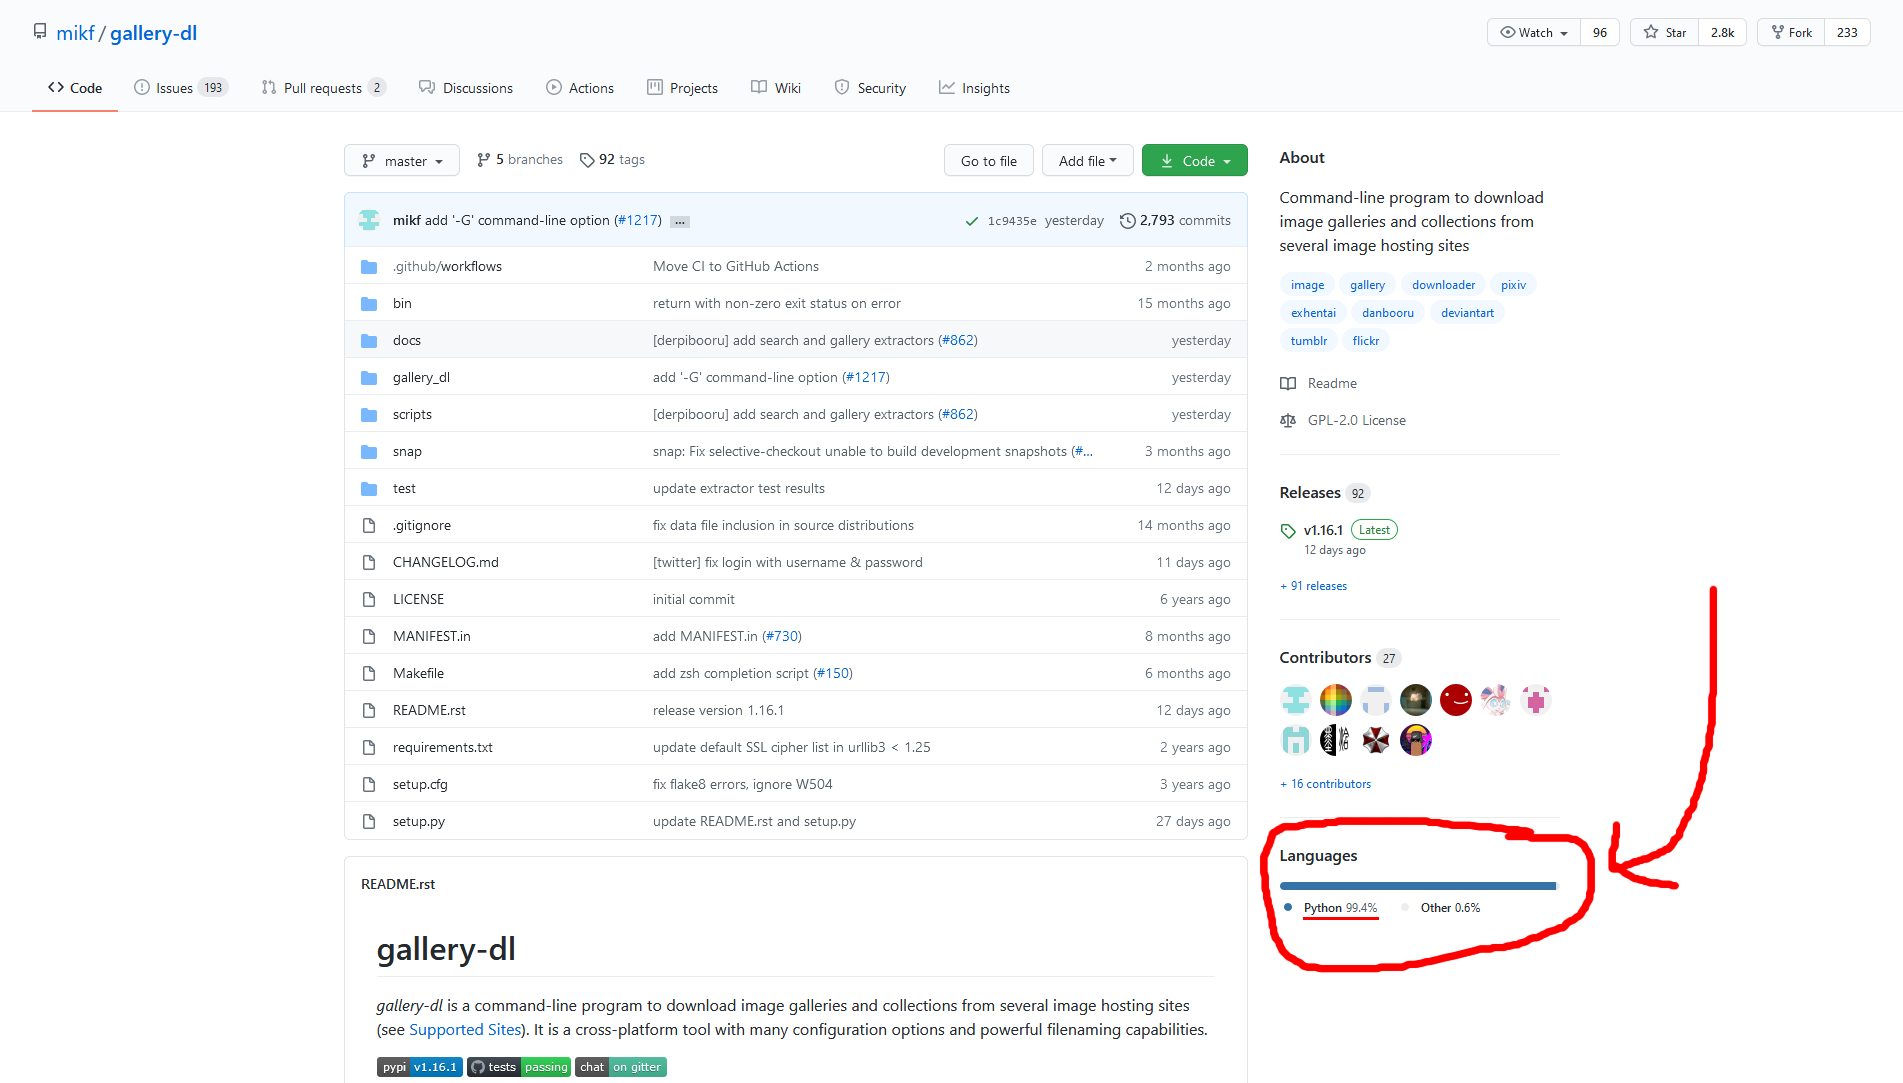Open the Pull requests tab
The height and width of the screenshot is (1083, 1903).
(323, 88)
